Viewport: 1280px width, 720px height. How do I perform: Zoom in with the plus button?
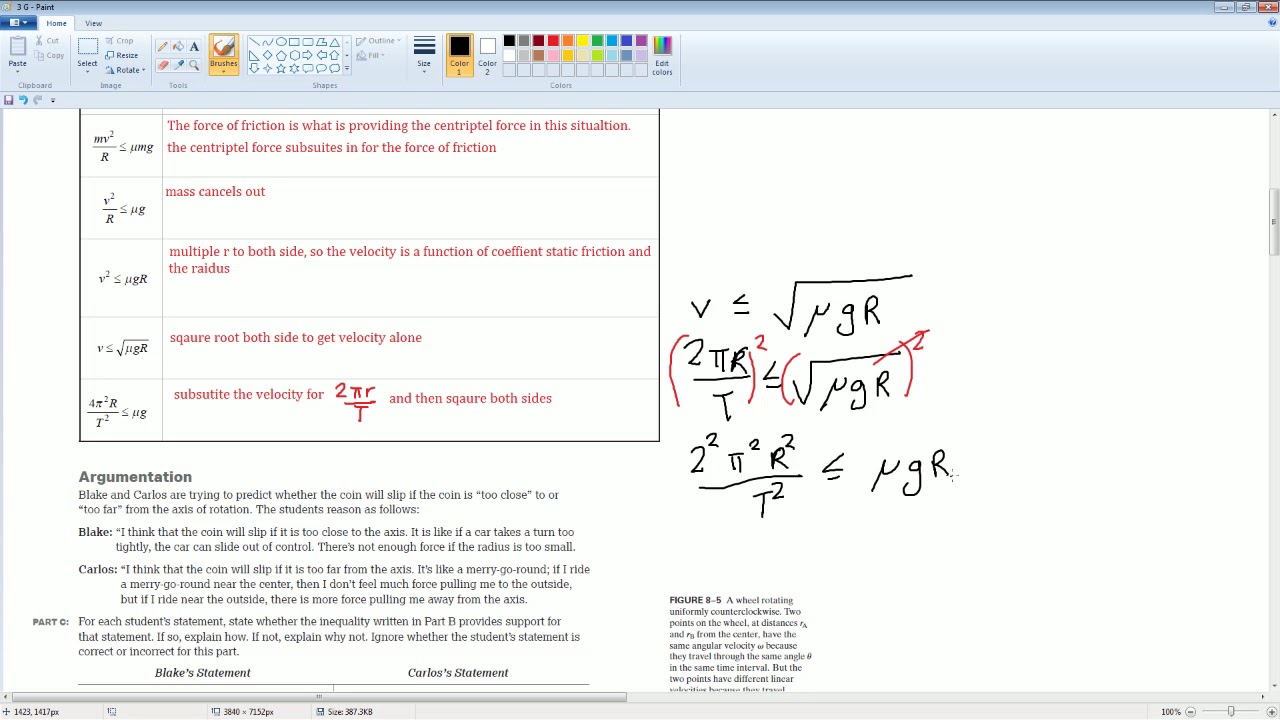click(x=1271, y=712)
